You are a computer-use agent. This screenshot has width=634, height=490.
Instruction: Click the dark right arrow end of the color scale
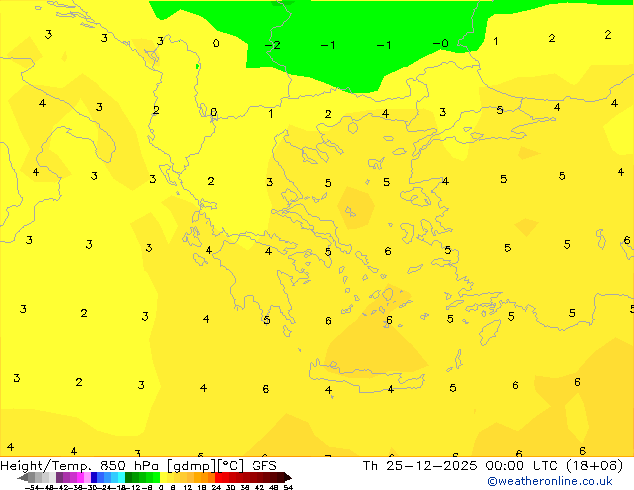point(287,477)
